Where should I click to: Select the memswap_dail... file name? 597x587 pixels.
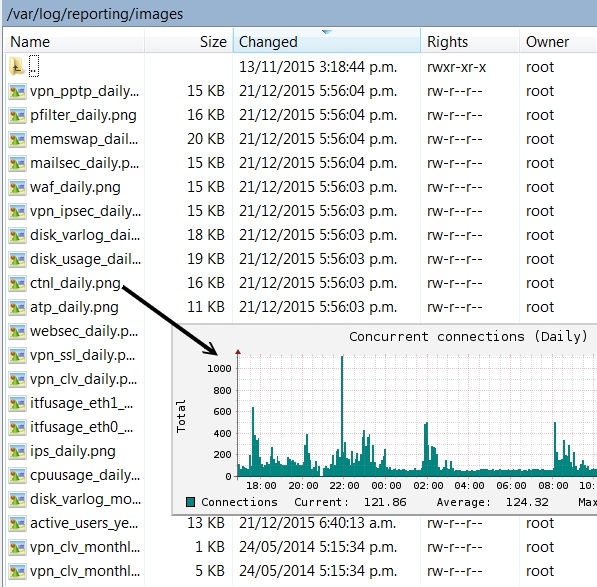click(x=84, y=139)
